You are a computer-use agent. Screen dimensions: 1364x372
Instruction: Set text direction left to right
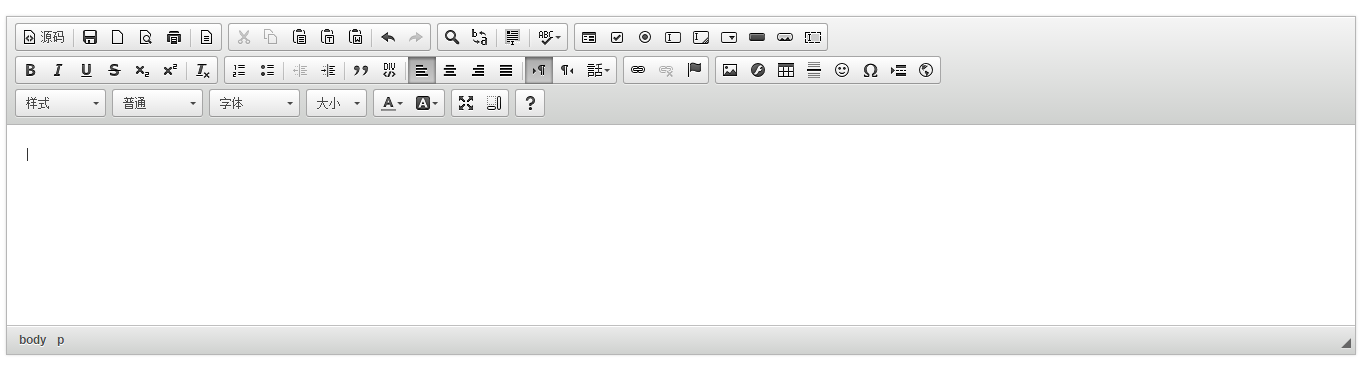(x=539, y=70)
